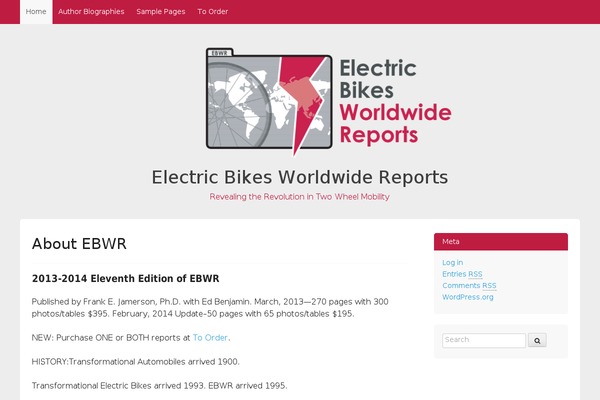Click the Log in link
600x400 pixels.
(453, 263)
